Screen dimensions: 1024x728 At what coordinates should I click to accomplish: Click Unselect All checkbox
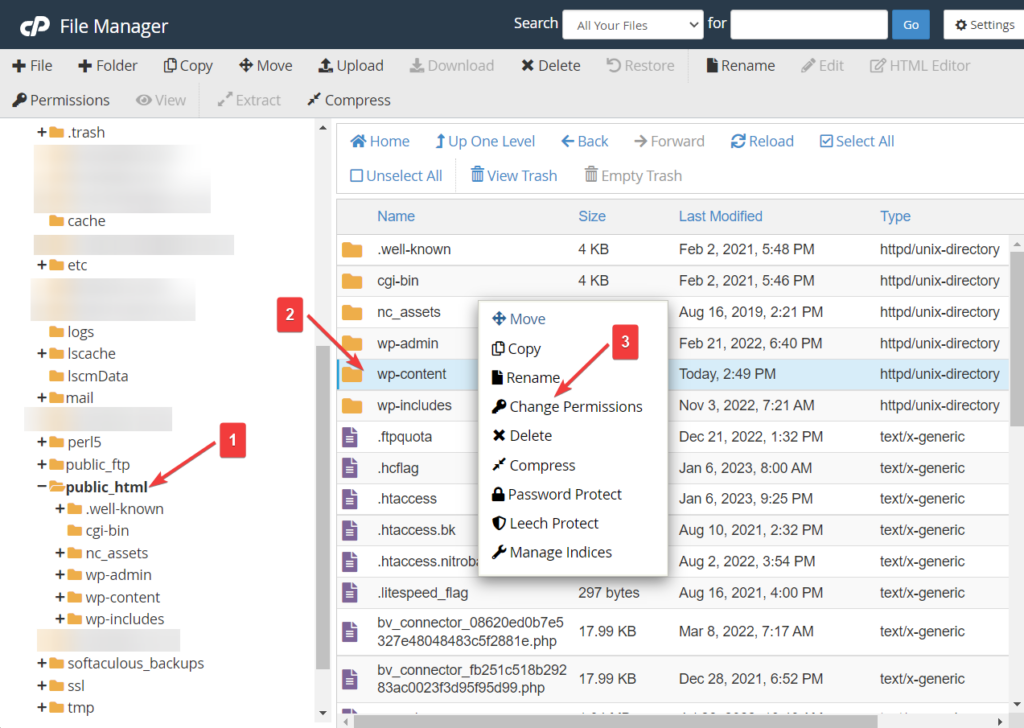click(x=396, y=176)
